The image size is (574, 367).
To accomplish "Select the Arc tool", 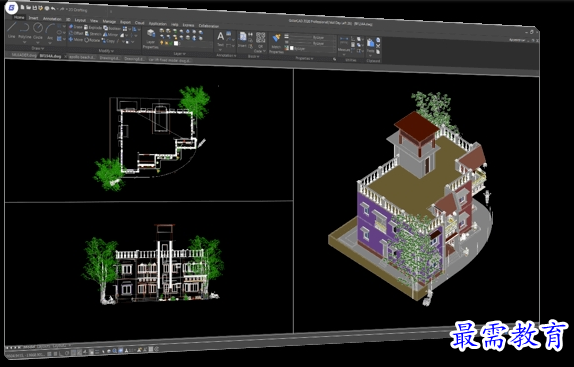I will (x=50, y=31).
